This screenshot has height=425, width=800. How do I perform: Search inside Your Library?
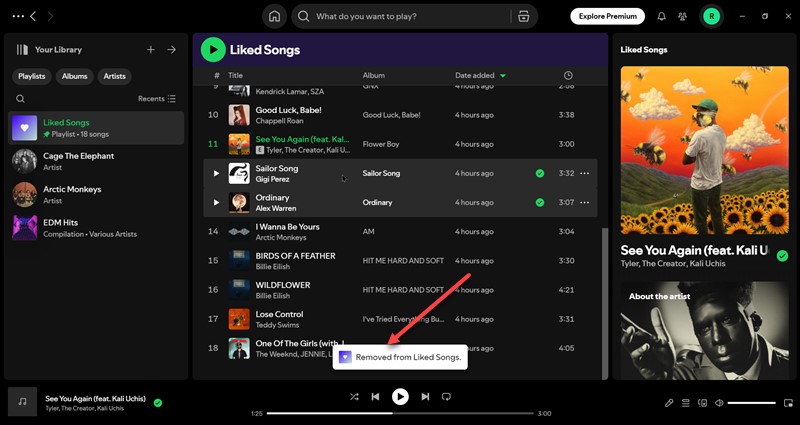(20, 98)
